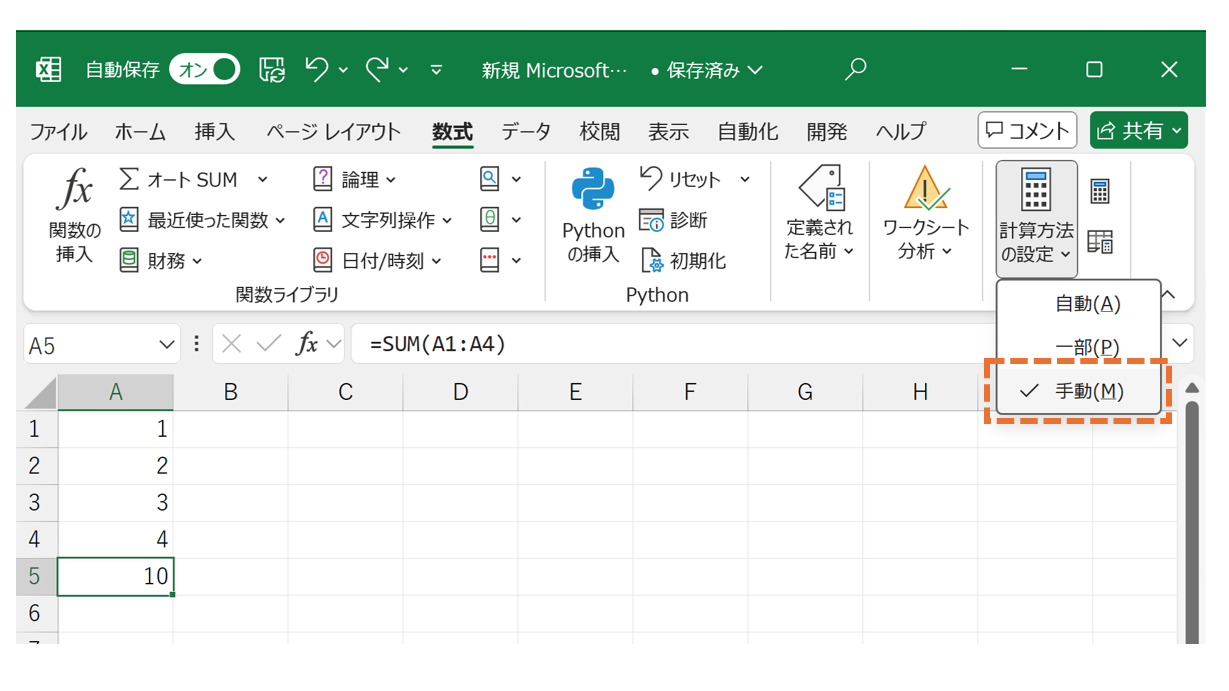The height and width of the screenshot is (691, 1229).
Task: Expand the formula bar chevron
Action: pyautogui.click(x=1181, y=343)
